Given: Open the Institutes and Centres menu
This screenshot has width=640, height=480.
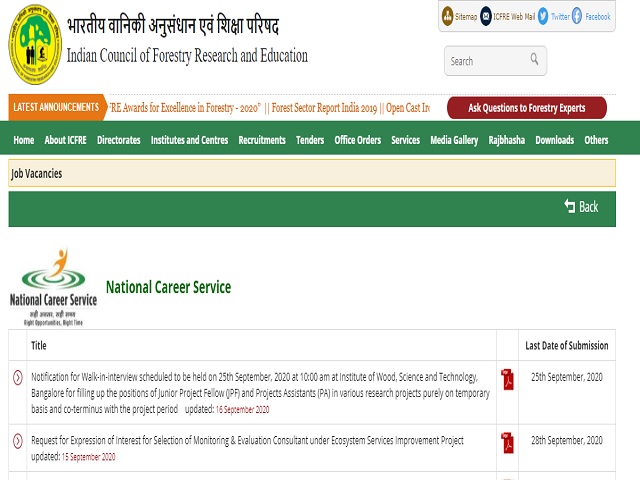Looking at the screenshot, I should point(189,140).
